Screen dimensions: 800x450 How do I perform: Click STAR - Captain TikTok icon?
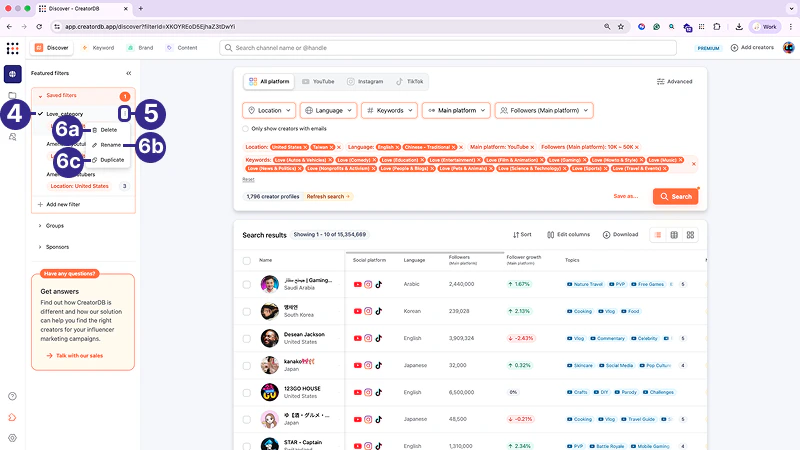[379, 445]
